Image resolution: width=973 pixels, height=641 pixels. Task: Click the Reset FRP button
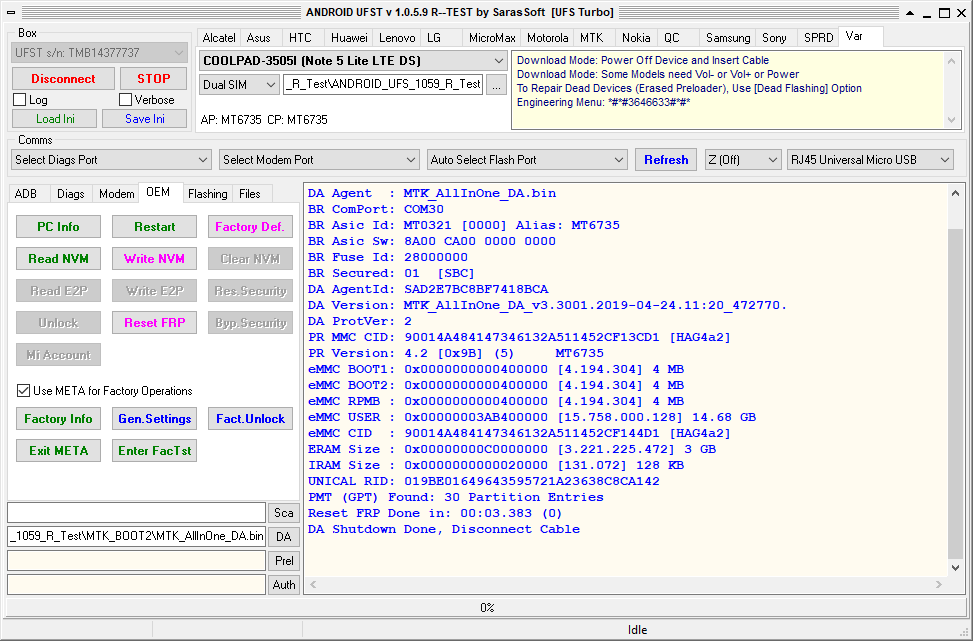pos(155,323)
